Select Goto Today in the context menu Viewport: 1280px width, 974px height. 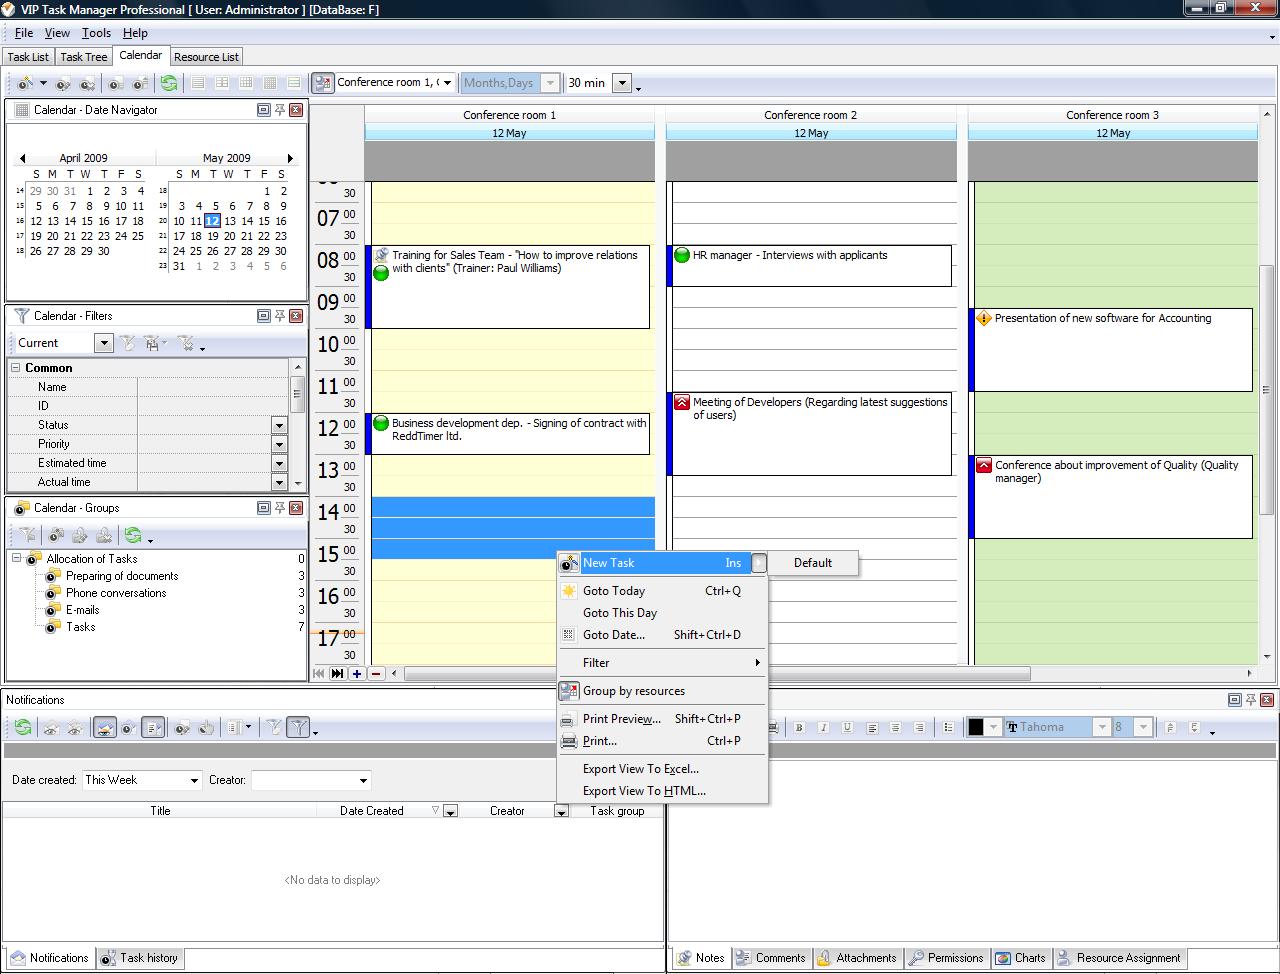click(x=614, y=590)
